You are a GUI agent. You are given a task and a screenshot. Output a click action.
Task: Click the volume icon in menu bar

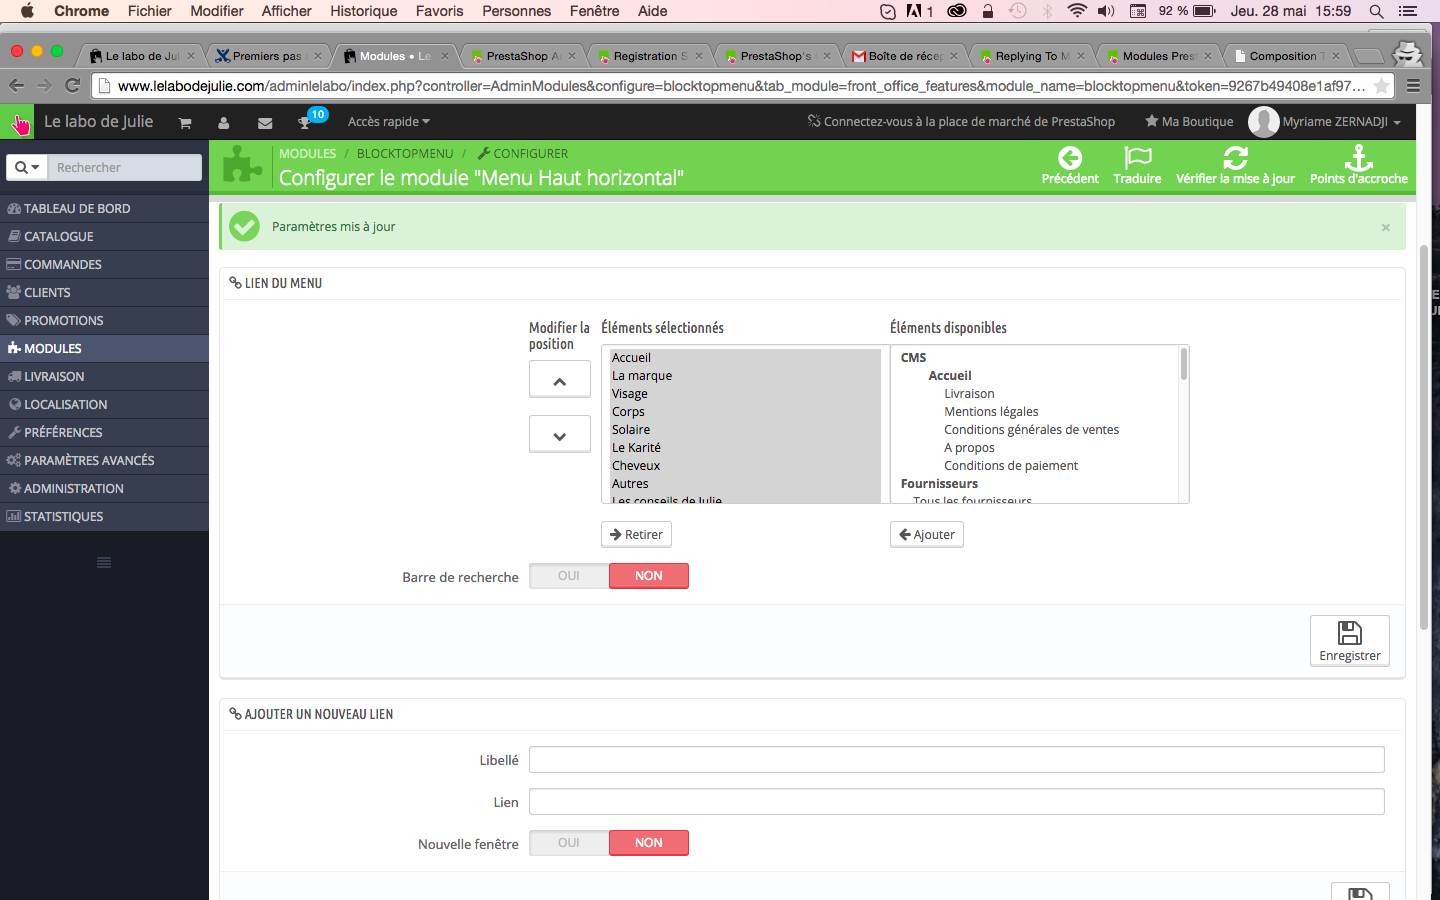pos(1106,11)
